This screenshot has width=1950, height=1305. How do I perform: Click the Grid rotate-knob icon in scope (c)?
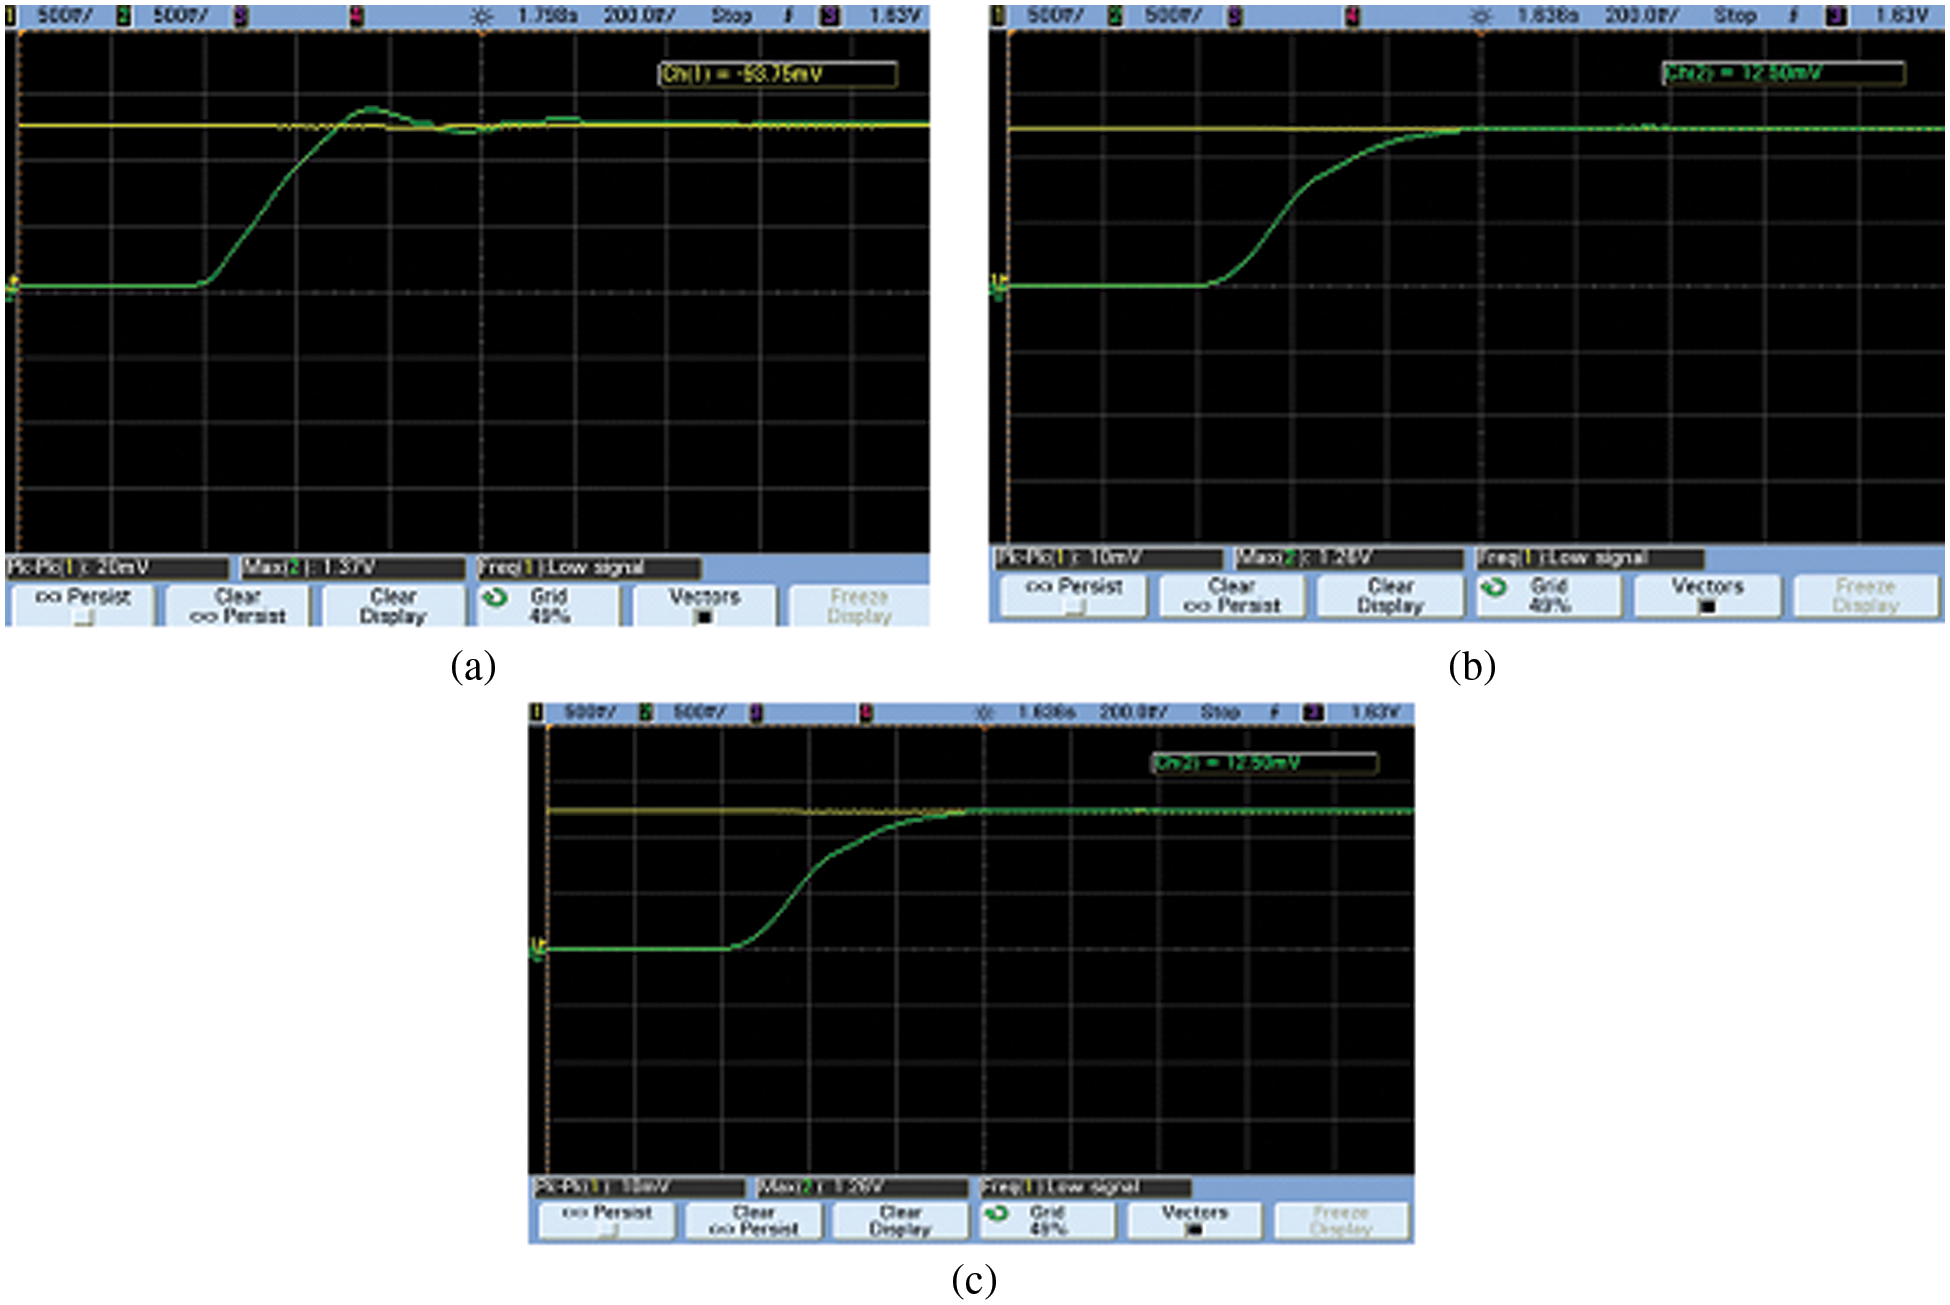tap(995, 1213)
